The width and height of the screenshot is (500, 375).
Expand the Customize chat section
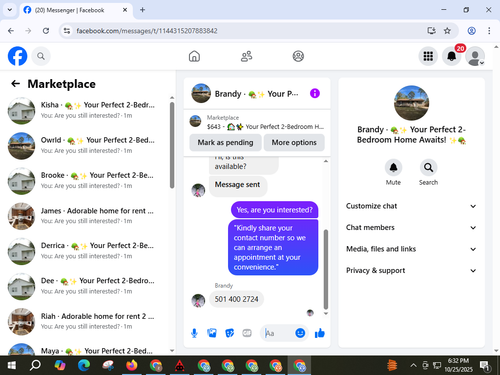click(411, 206)
